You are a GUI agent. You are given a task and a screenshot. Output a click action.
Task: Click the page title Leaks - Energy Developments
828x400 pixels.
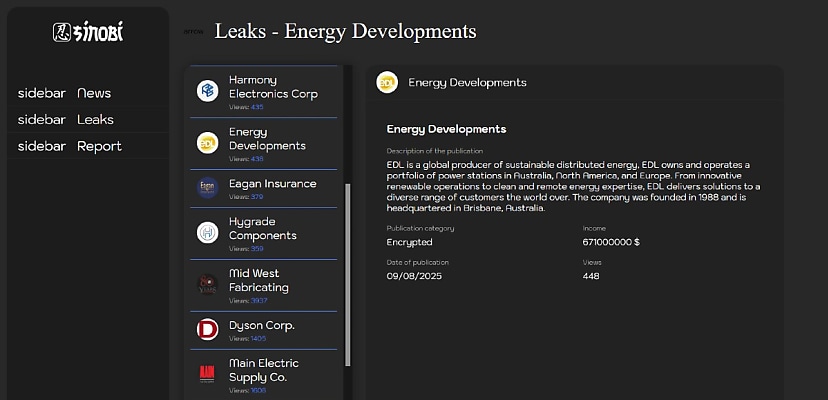[x=345, y=31]
